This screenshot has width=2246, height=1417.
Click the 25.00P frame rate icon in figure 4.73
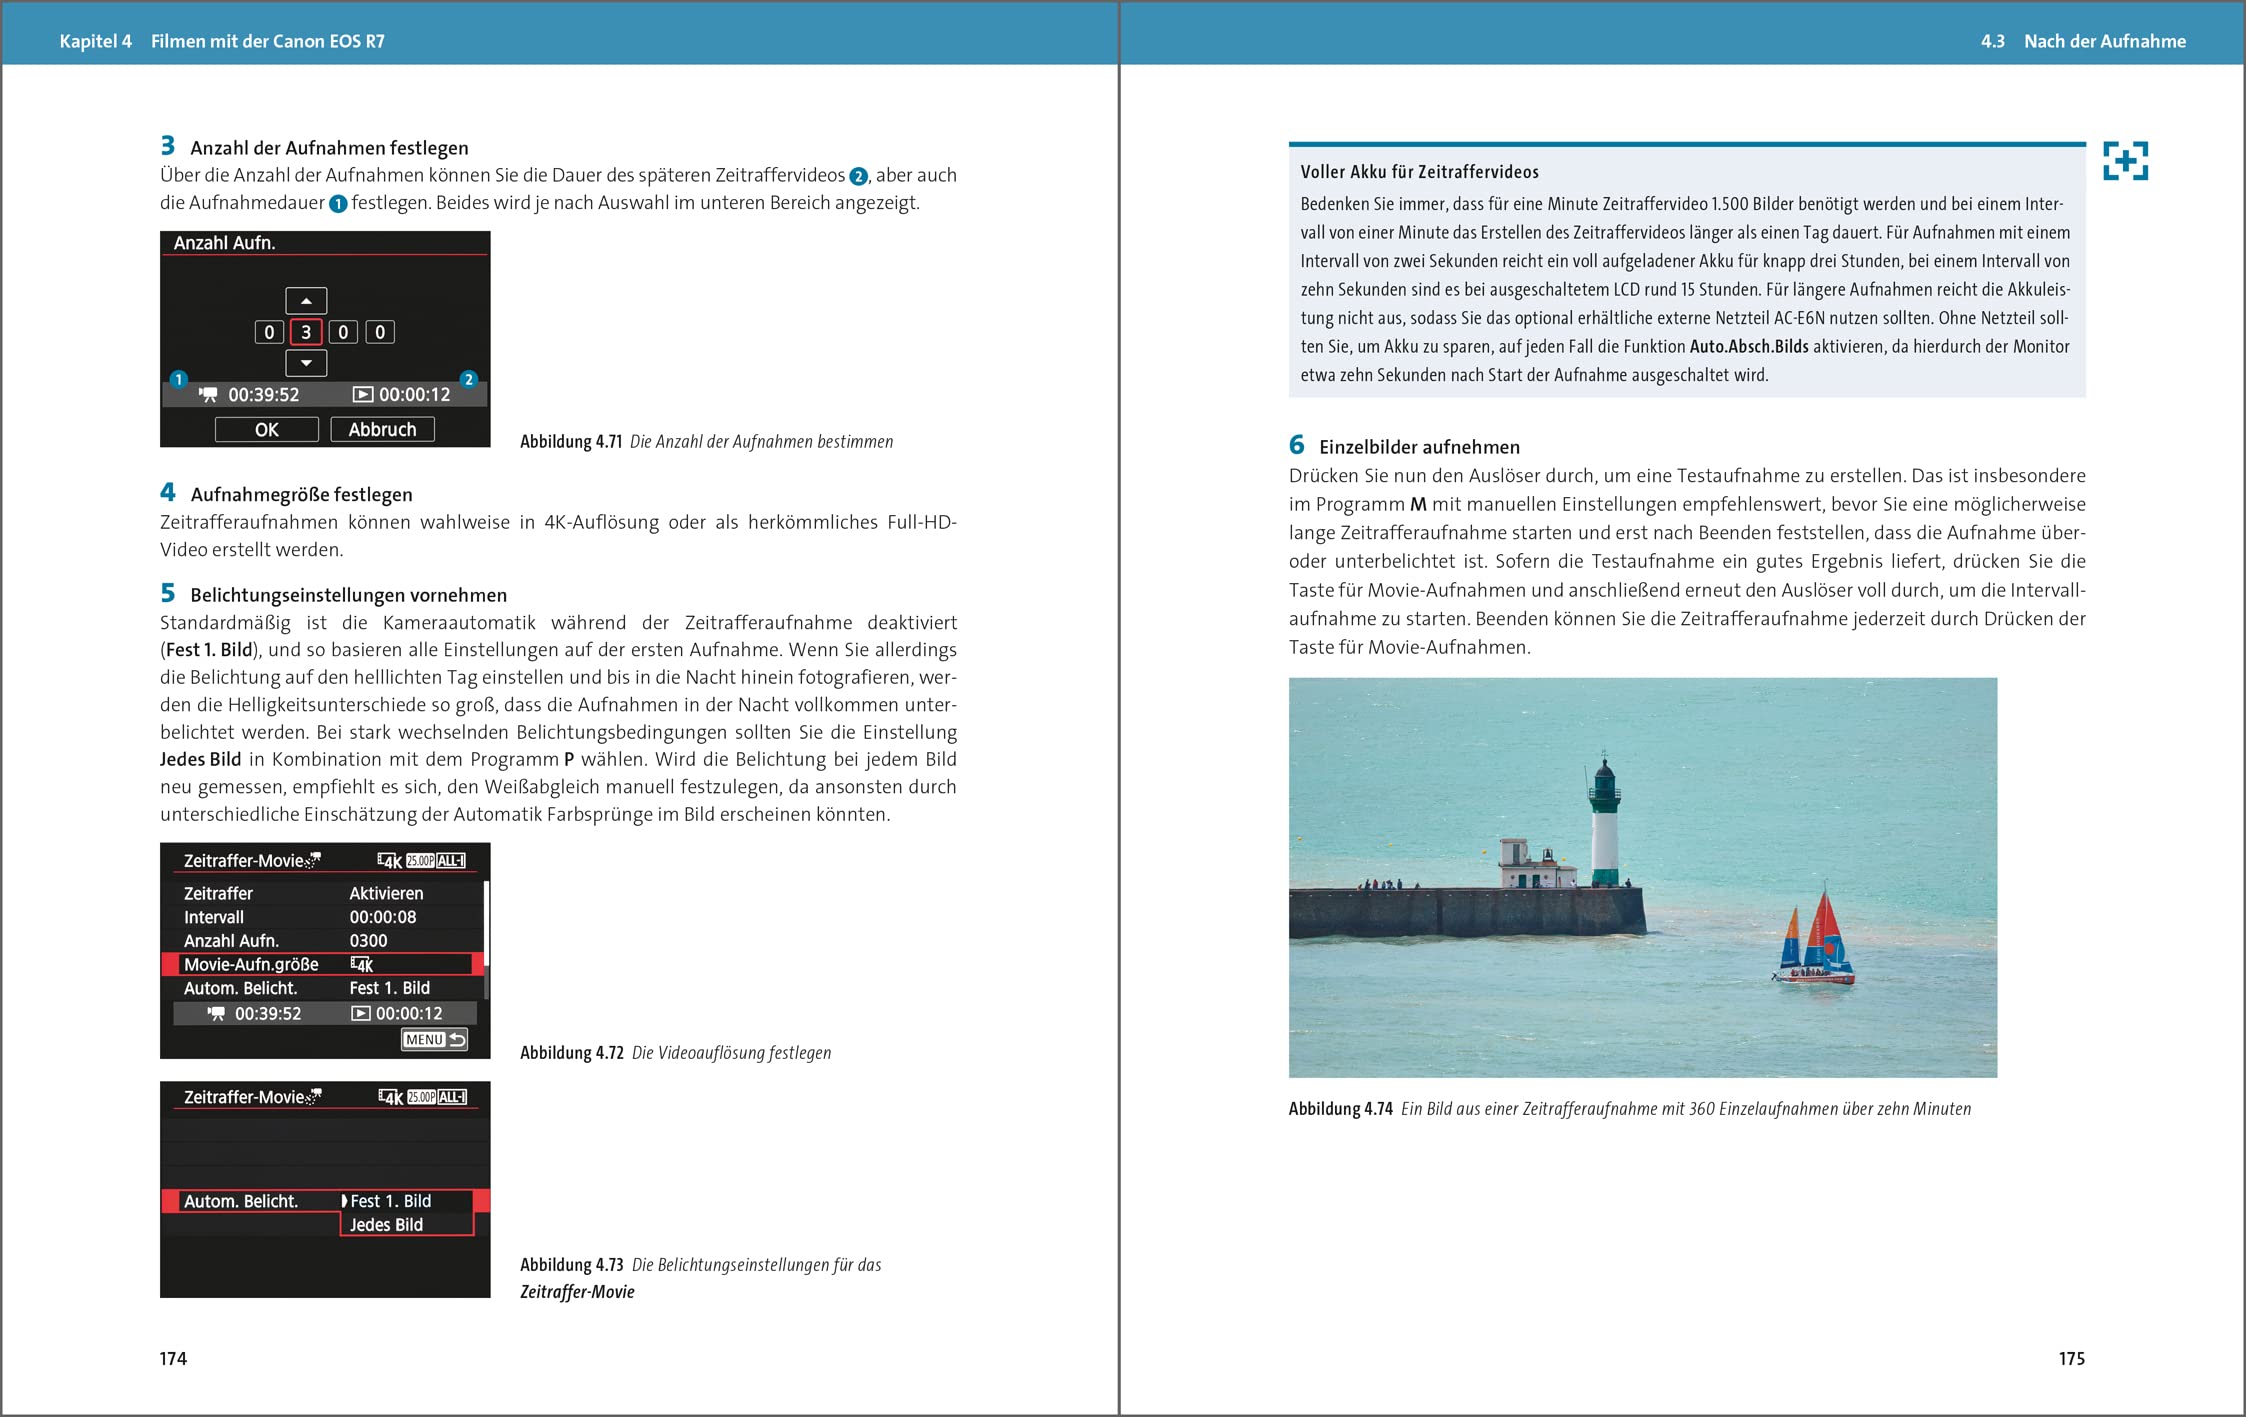pos(421,1097)
